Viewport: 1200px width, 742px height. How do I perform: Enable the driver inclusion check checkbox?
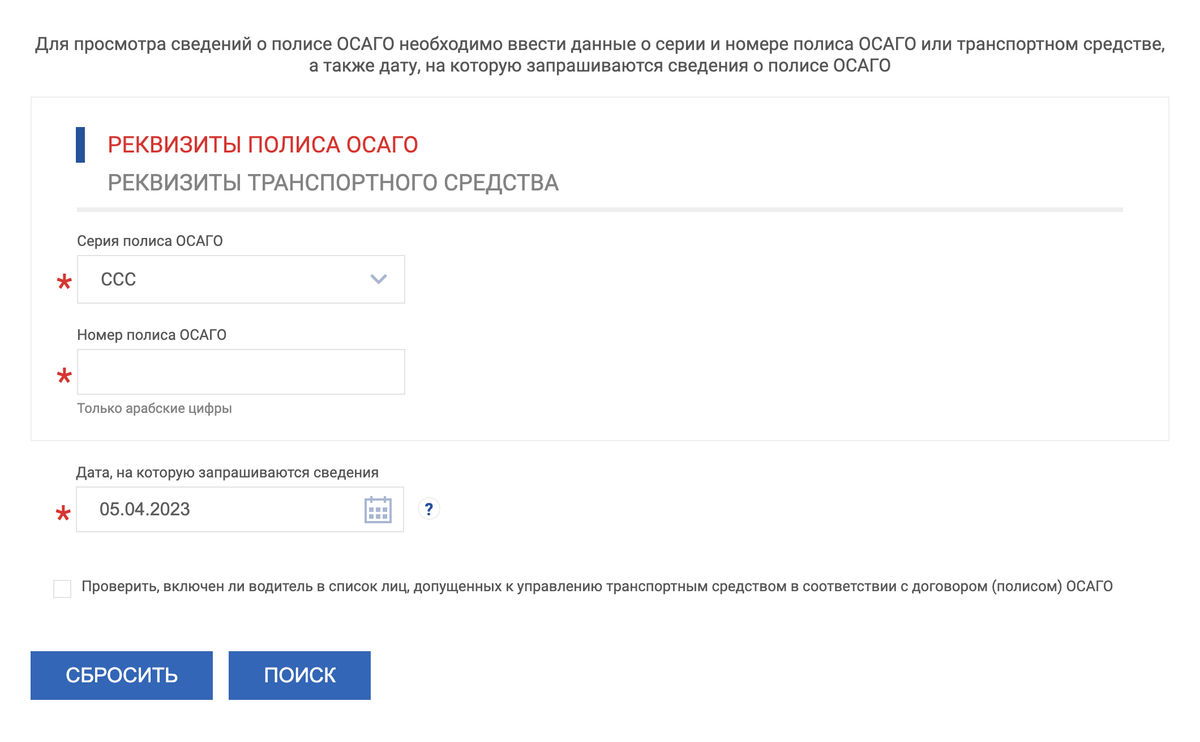click(62, 588)
